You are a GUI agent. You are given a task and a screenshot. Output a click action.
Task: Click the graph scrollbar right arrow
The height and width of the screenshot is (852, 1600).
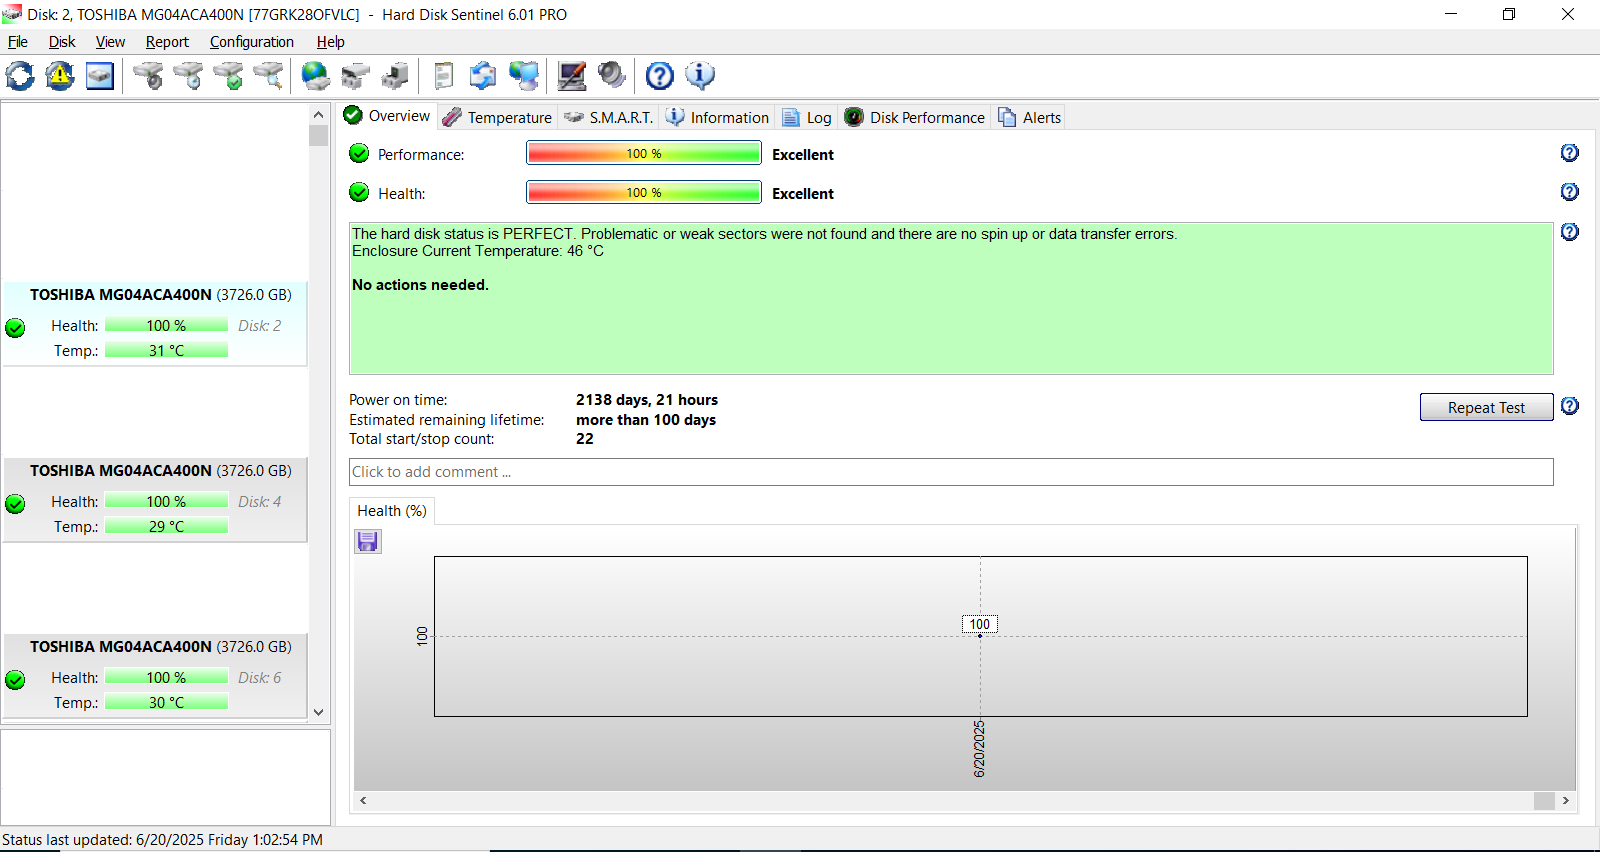pos(1566,800)
